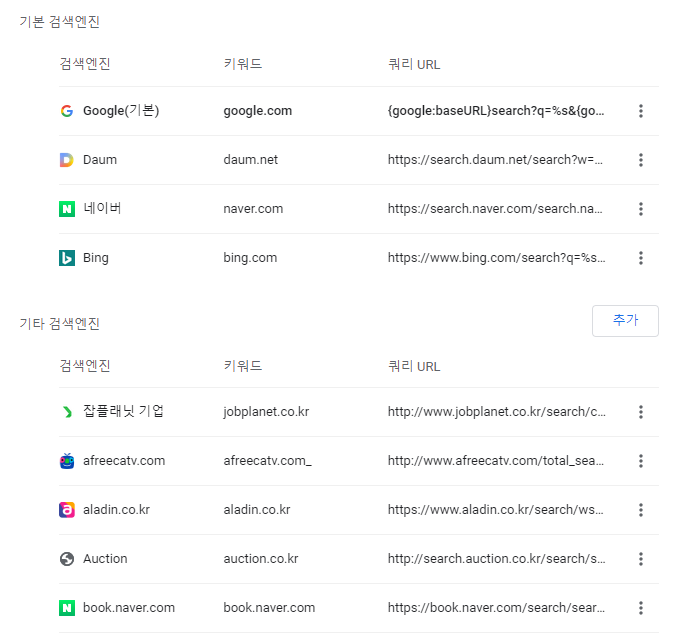This screenshot has height=634, width=674.
Task: Click the search.daum.net query URL
Action: 495,160
